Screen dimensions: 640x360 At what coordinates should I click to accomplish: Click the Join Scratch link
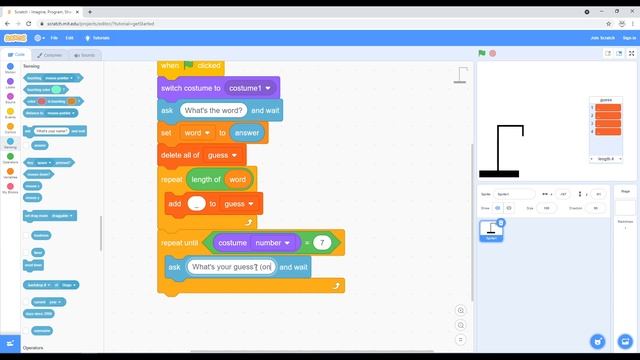point(602,38)
